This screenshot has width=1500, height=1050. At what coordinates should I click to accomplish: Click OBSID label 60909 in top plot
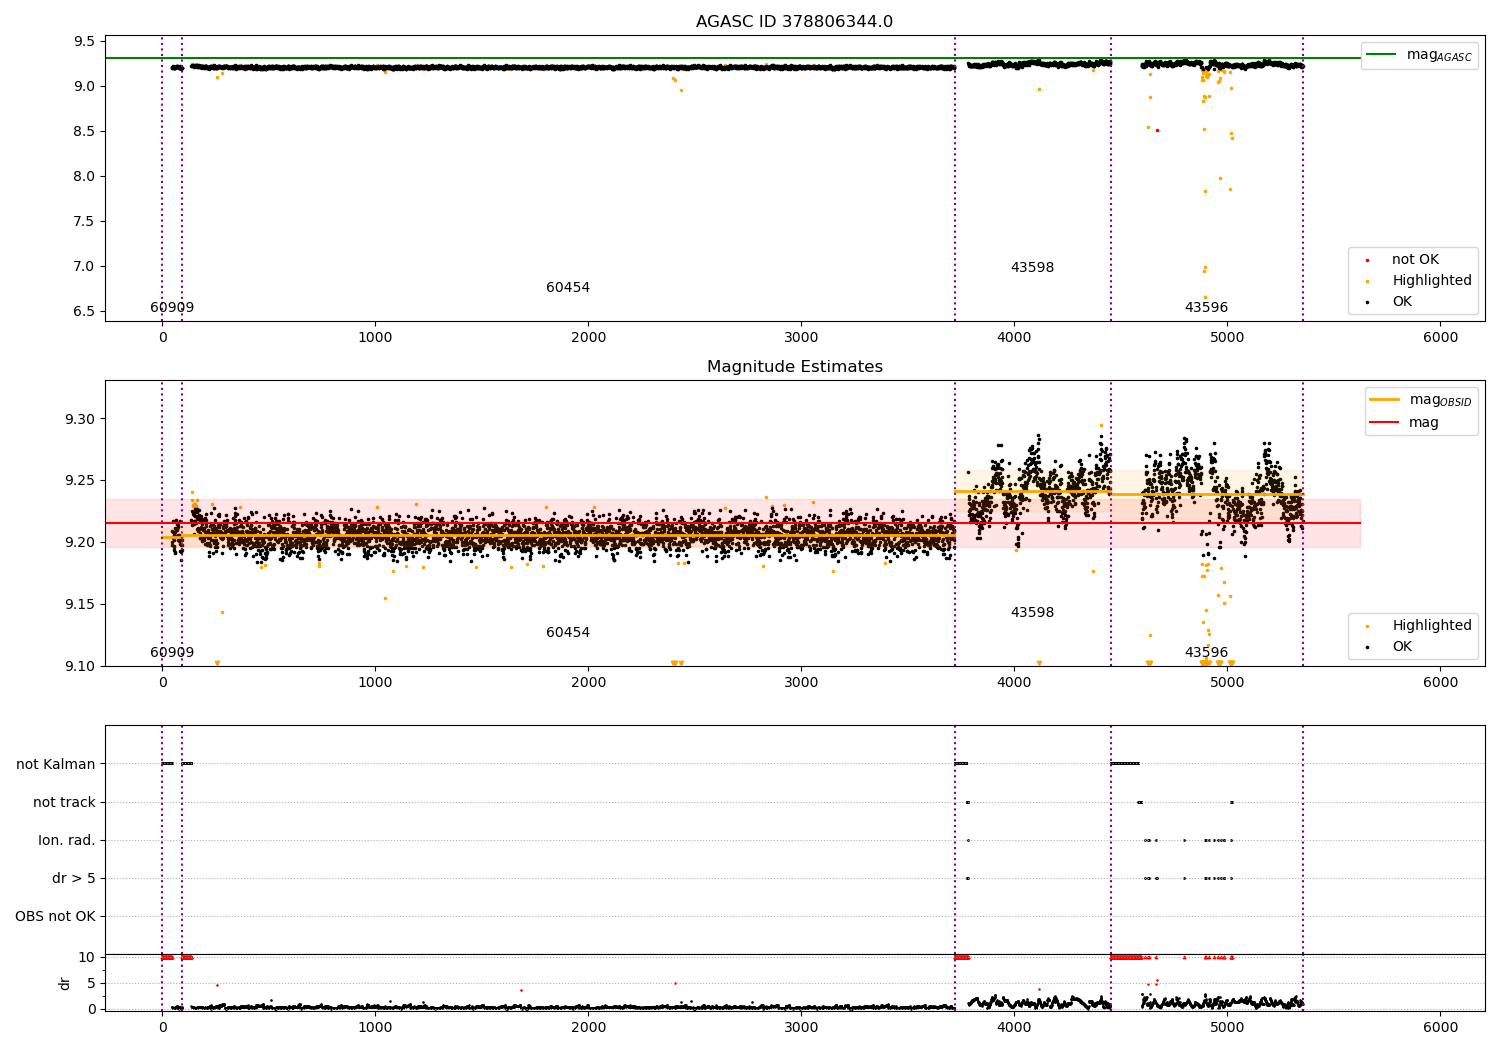[x=172, y=308]
